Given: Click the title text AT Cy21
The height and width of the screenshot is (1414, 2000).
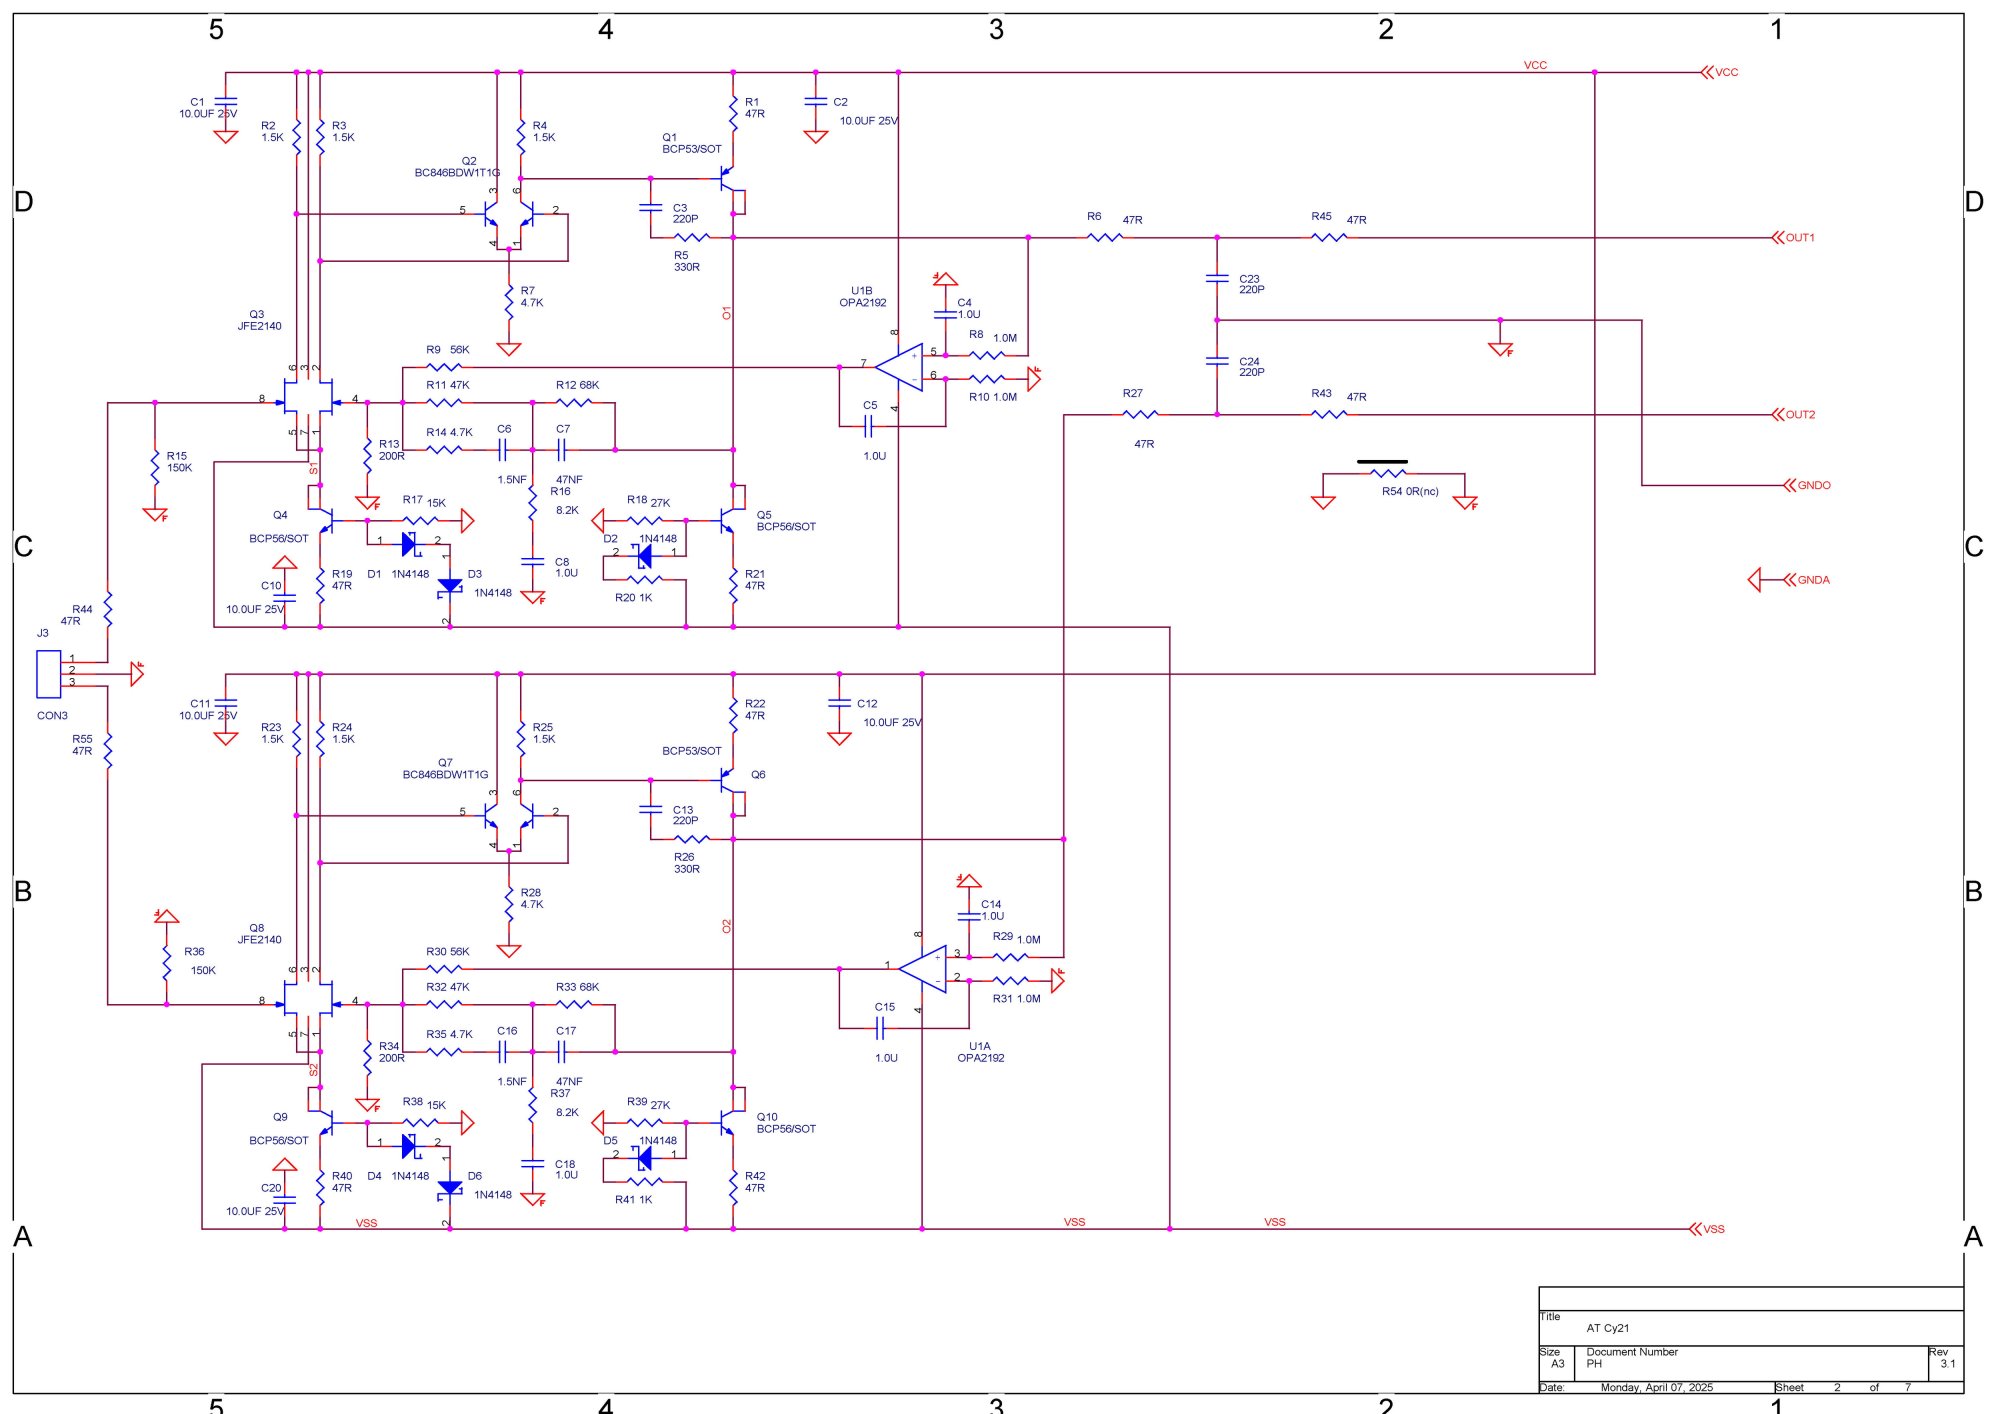Looking at the screenshot, I should click(1608, 1329).
